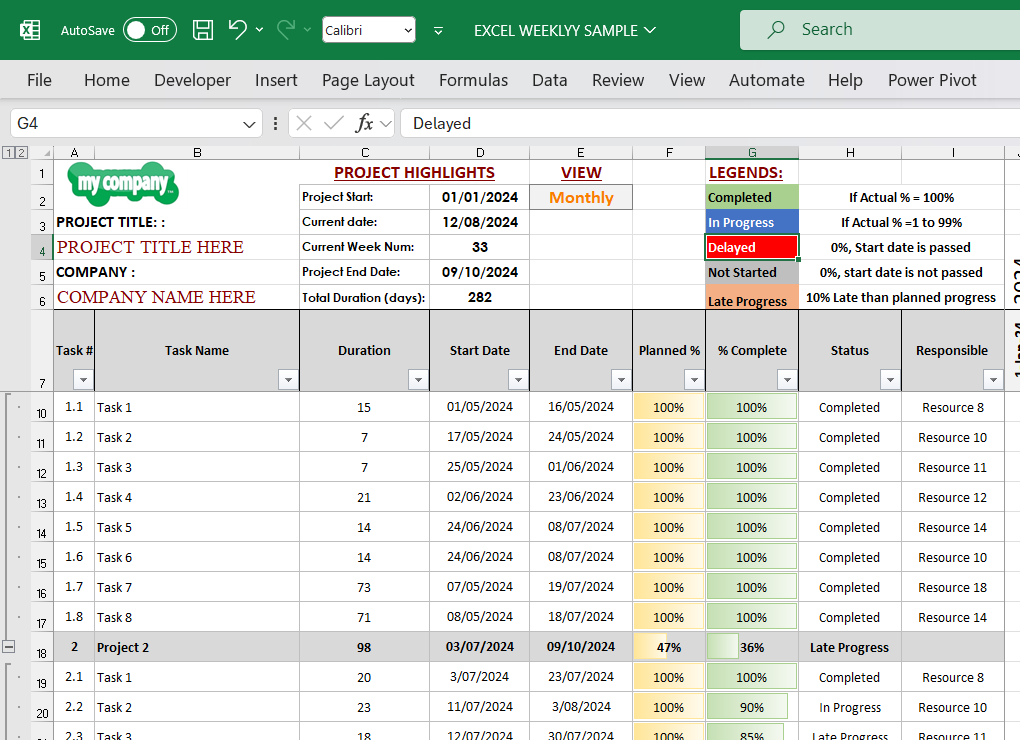Switch to the Developer ribbon tab
This screenshot has width=1020, height=740.
coord(192,80)
